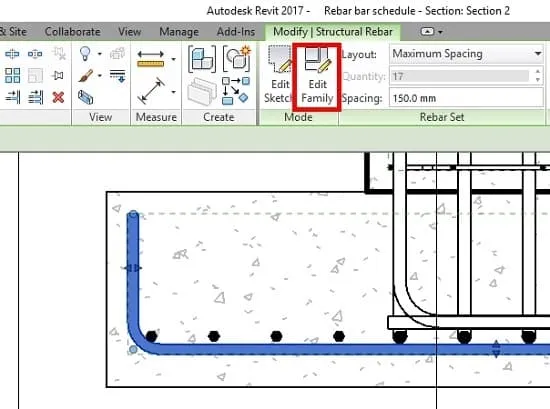This screenshot has width=550, height=409.
Task: Click the Rebar Set panel title
Action: coord(442,117)
